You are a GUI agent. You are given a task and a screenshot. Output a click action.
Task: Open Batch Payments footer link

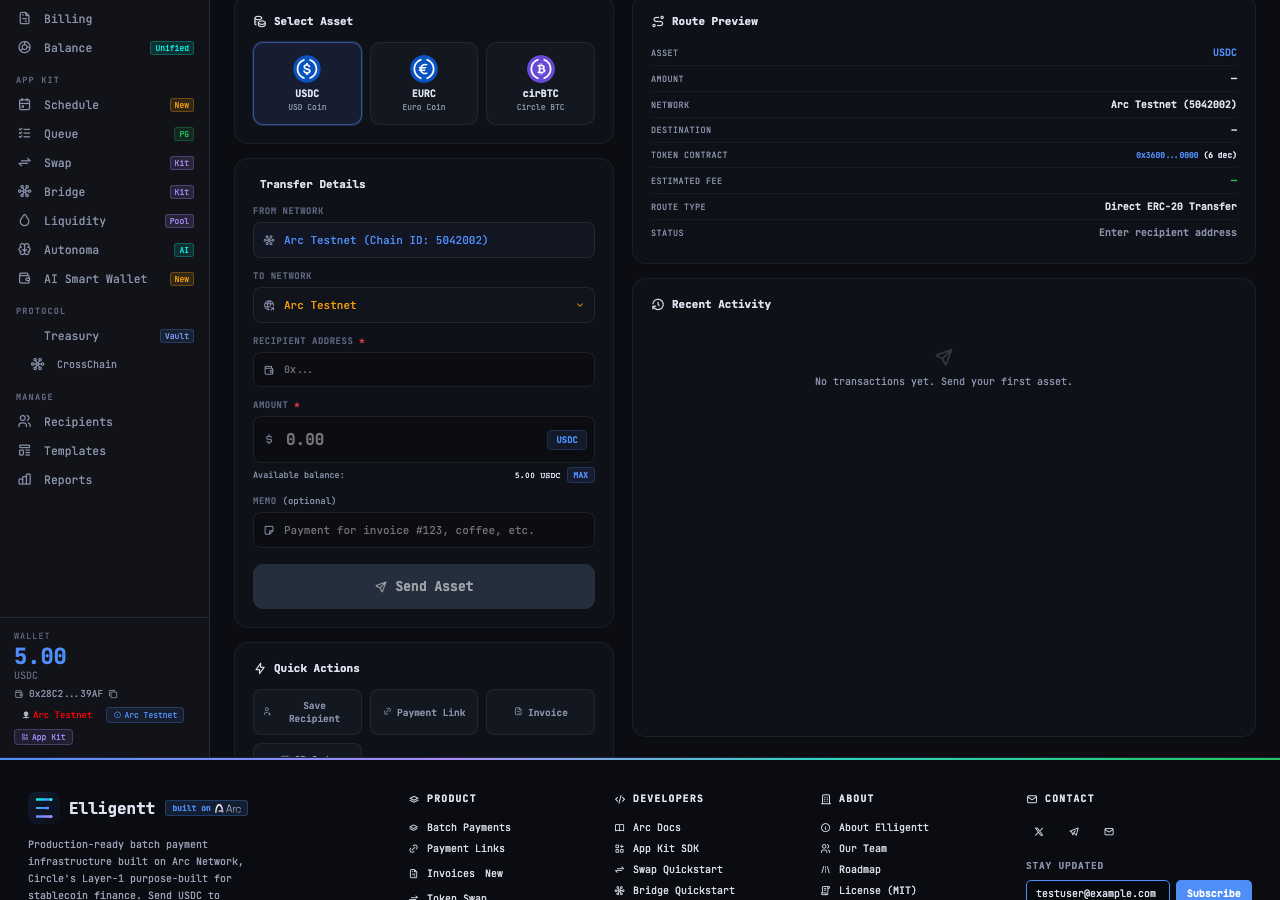pos(469,827)
